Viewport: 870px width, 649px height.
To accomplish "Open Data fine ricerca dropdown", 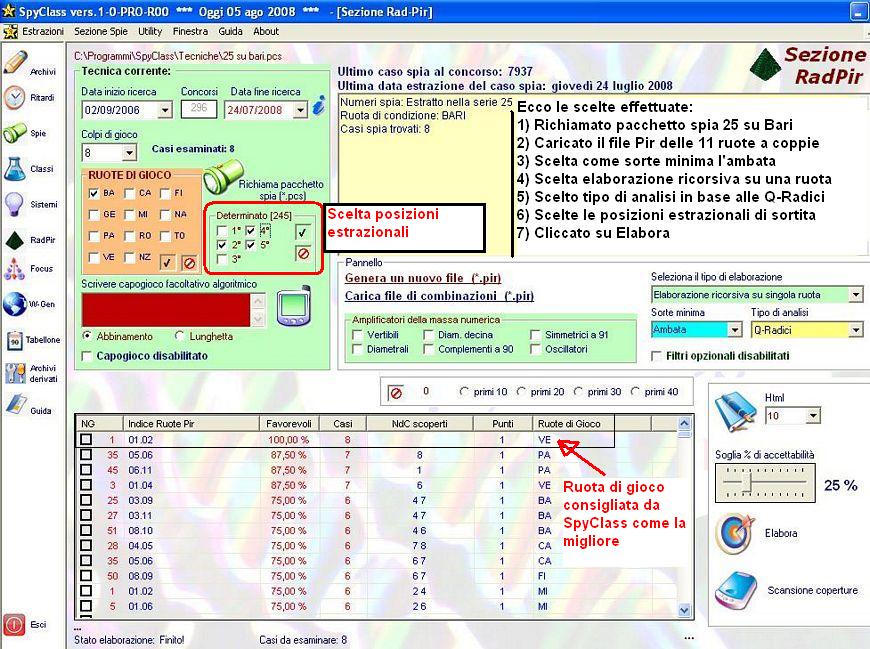I will click(300, 110).
